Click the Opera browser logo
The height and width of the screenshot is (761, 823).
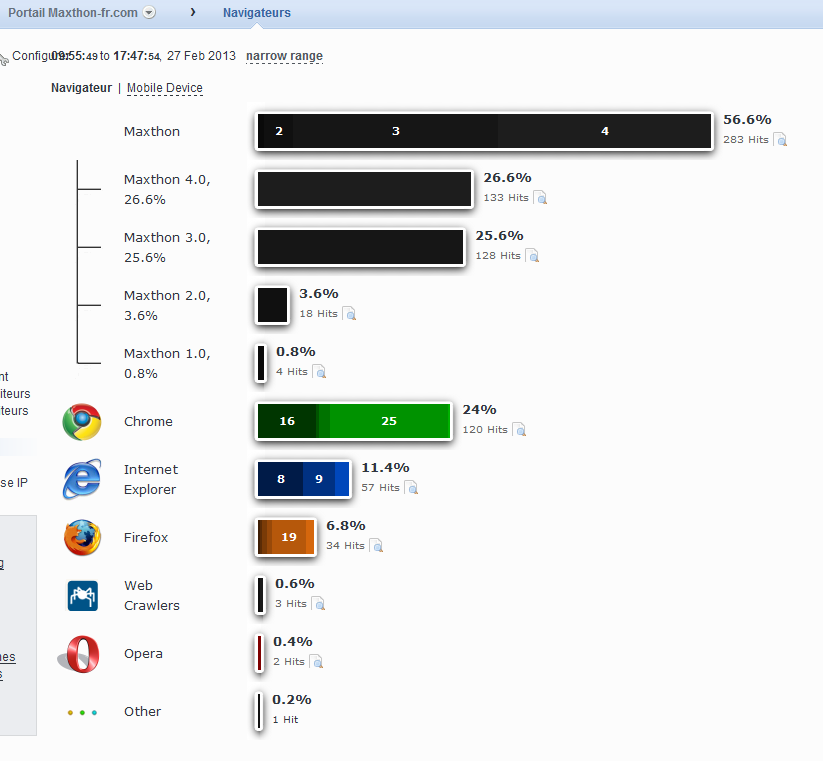click(x=79, y=654)
